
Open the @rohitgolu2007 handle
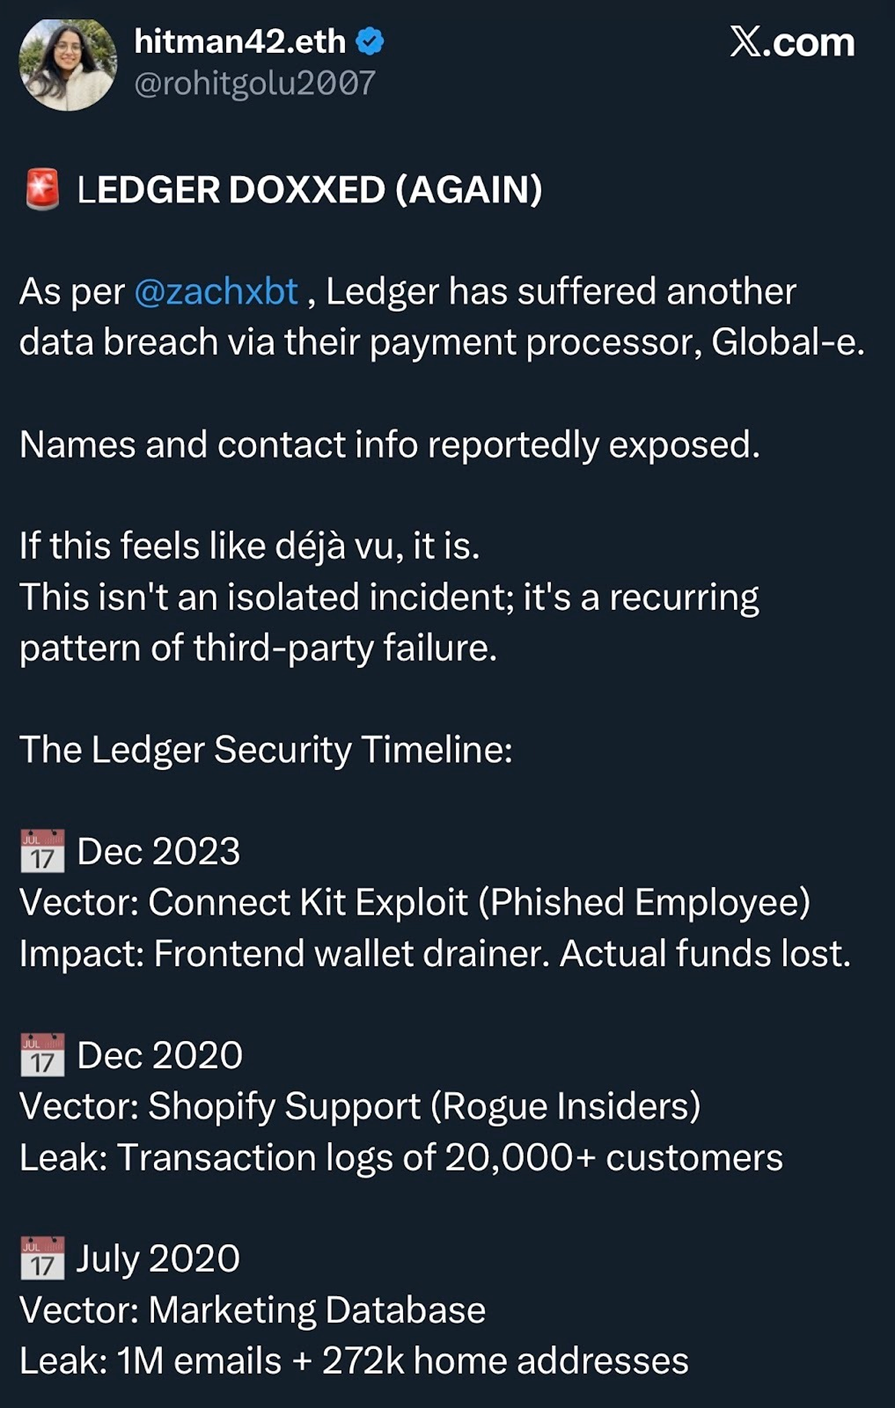point(255,82)
